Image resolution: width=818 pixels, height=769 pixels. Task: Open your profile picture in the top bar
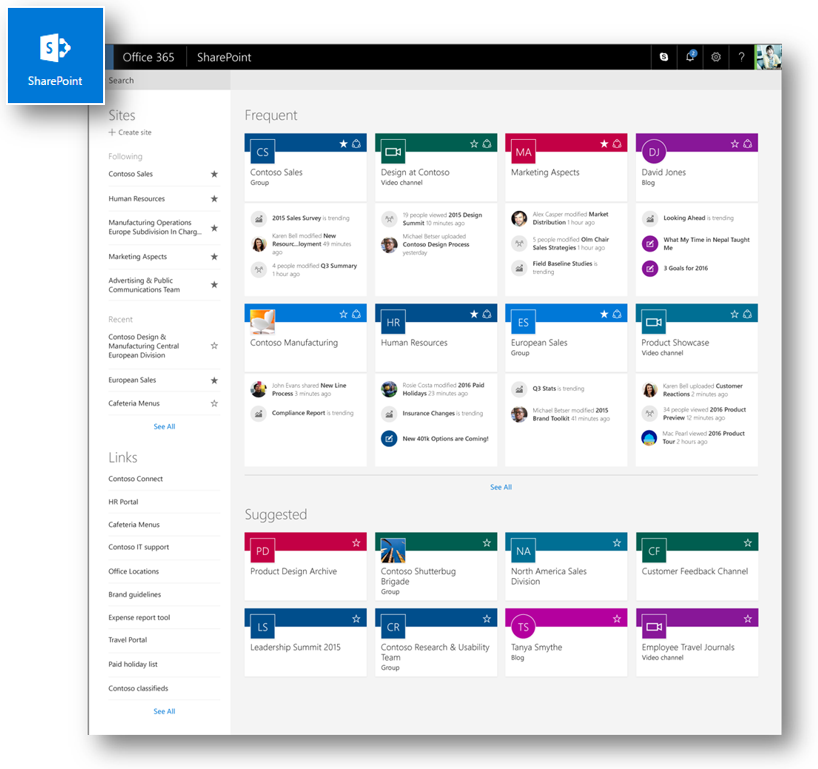(x=768, y=57)
